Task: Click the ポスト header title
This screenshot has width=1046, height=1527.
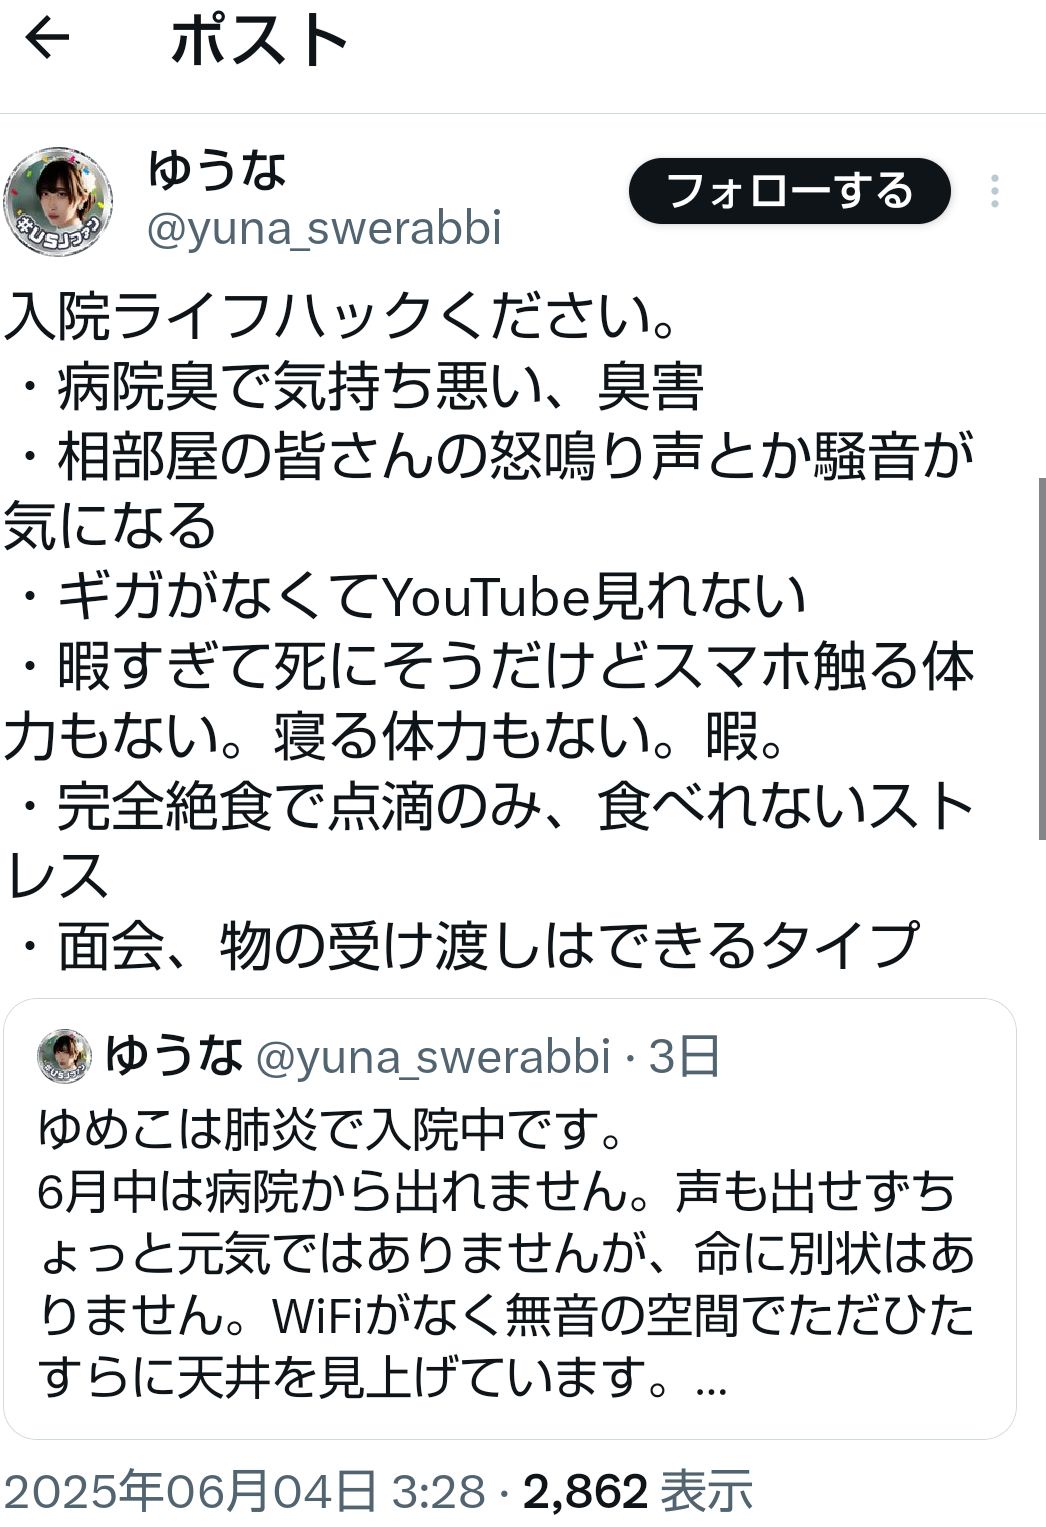Action: tap(259, 41)
